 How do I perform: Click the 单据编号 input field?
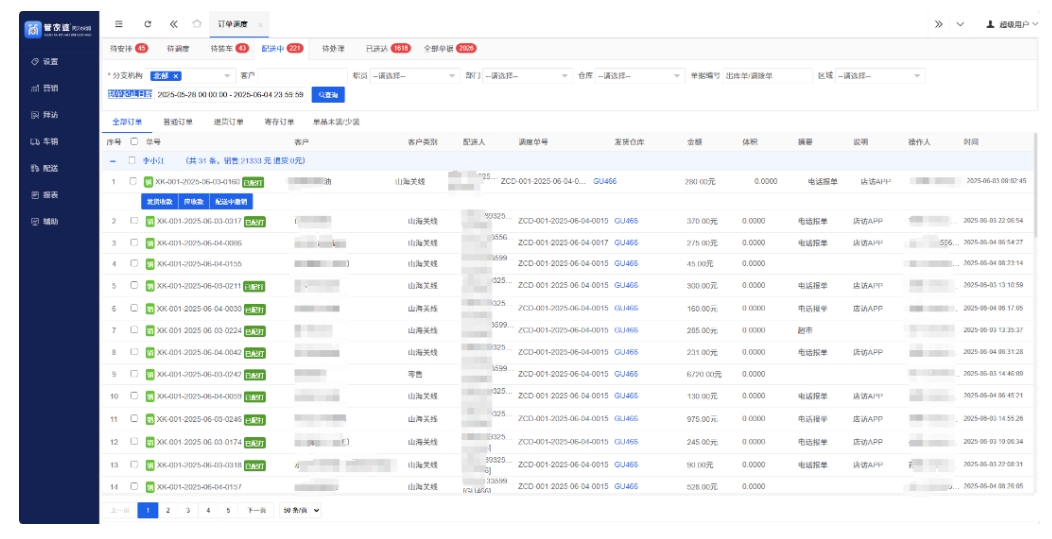click(768, 76)
